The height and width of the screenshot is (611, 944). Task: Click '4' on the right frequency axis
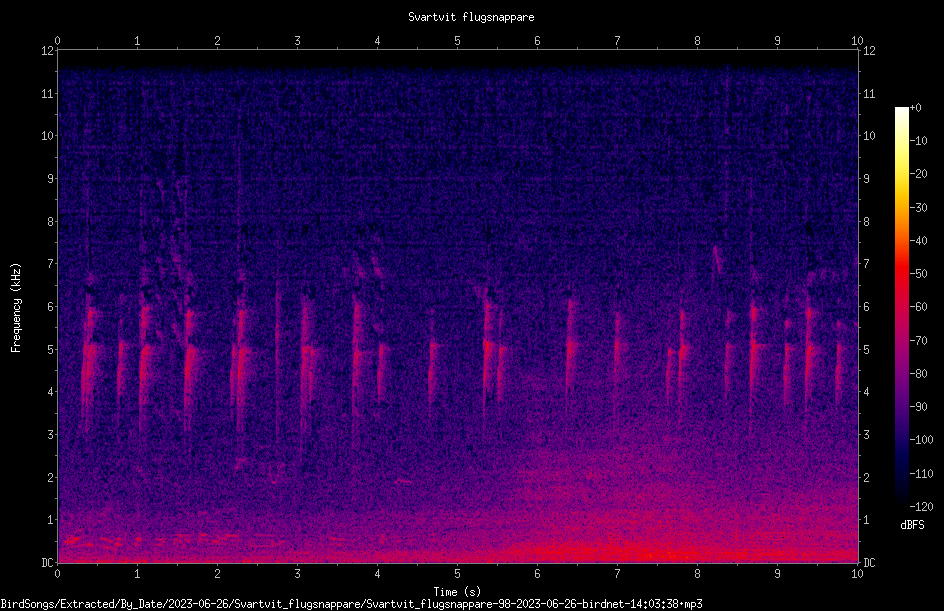tap(866, 392)
